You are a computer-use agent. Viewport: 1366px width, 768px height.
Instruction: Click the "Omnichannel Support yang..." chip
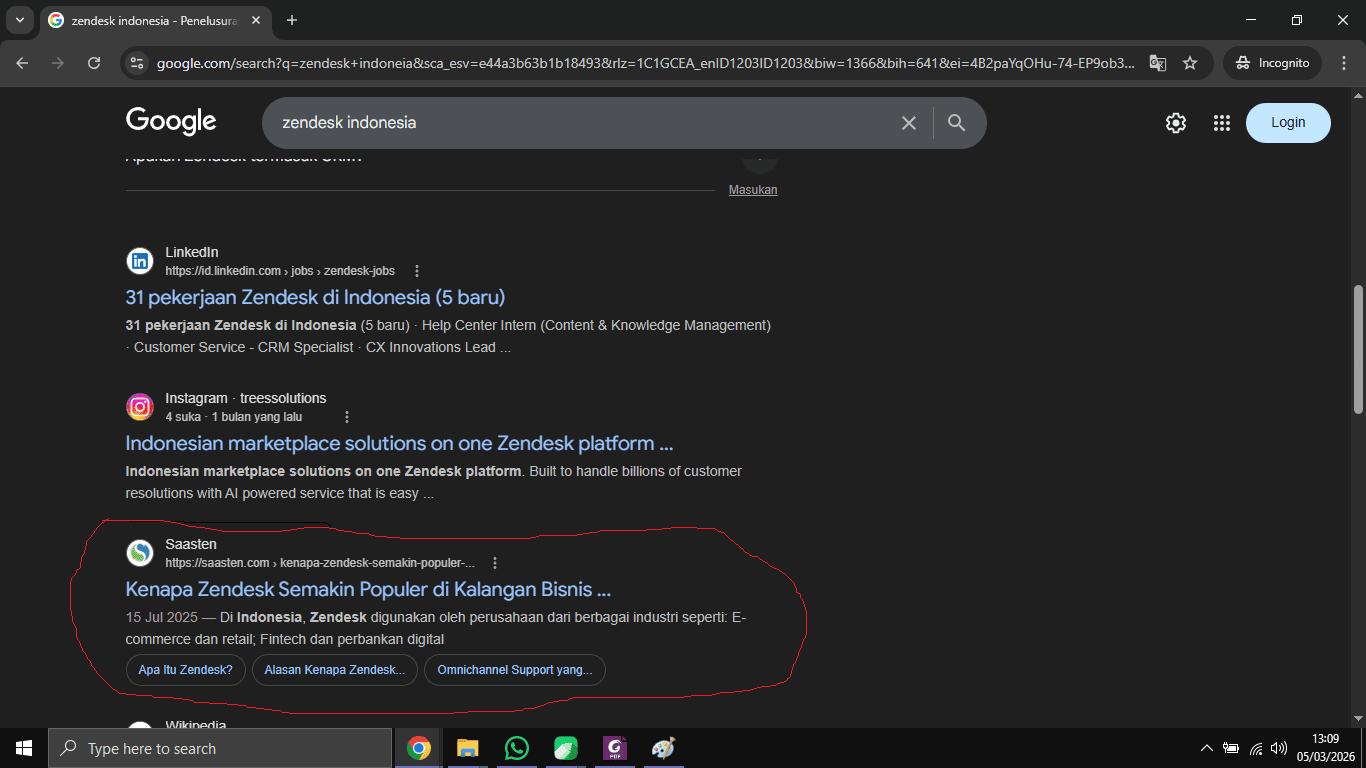coord(515,670)
